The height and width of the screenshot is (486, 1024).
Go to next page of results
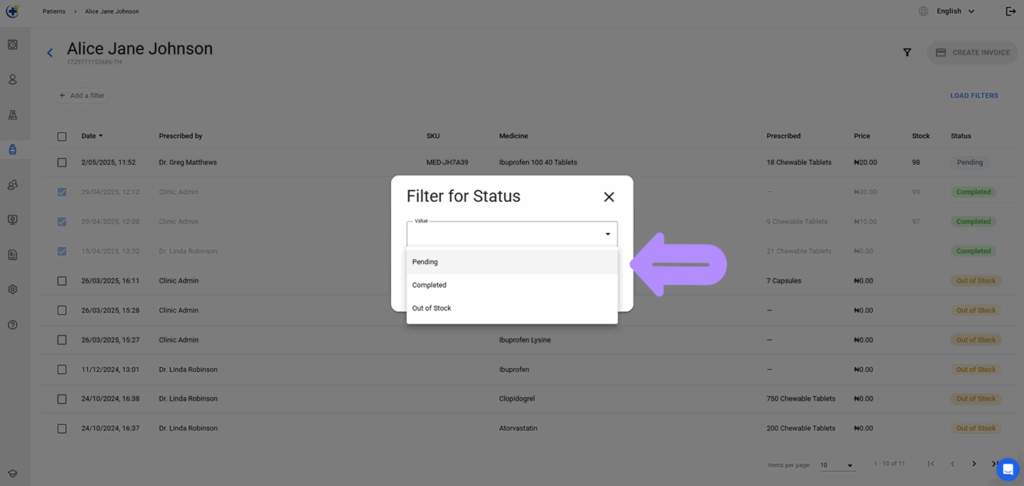[x=974, y=464]
